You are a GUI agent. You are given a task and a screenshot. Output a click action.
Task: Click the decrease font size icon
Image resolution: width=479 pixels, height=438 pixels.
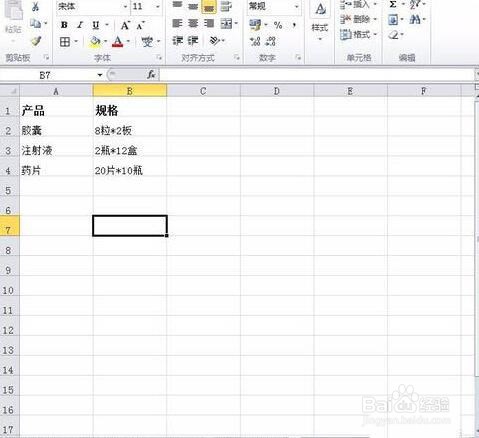140,25
